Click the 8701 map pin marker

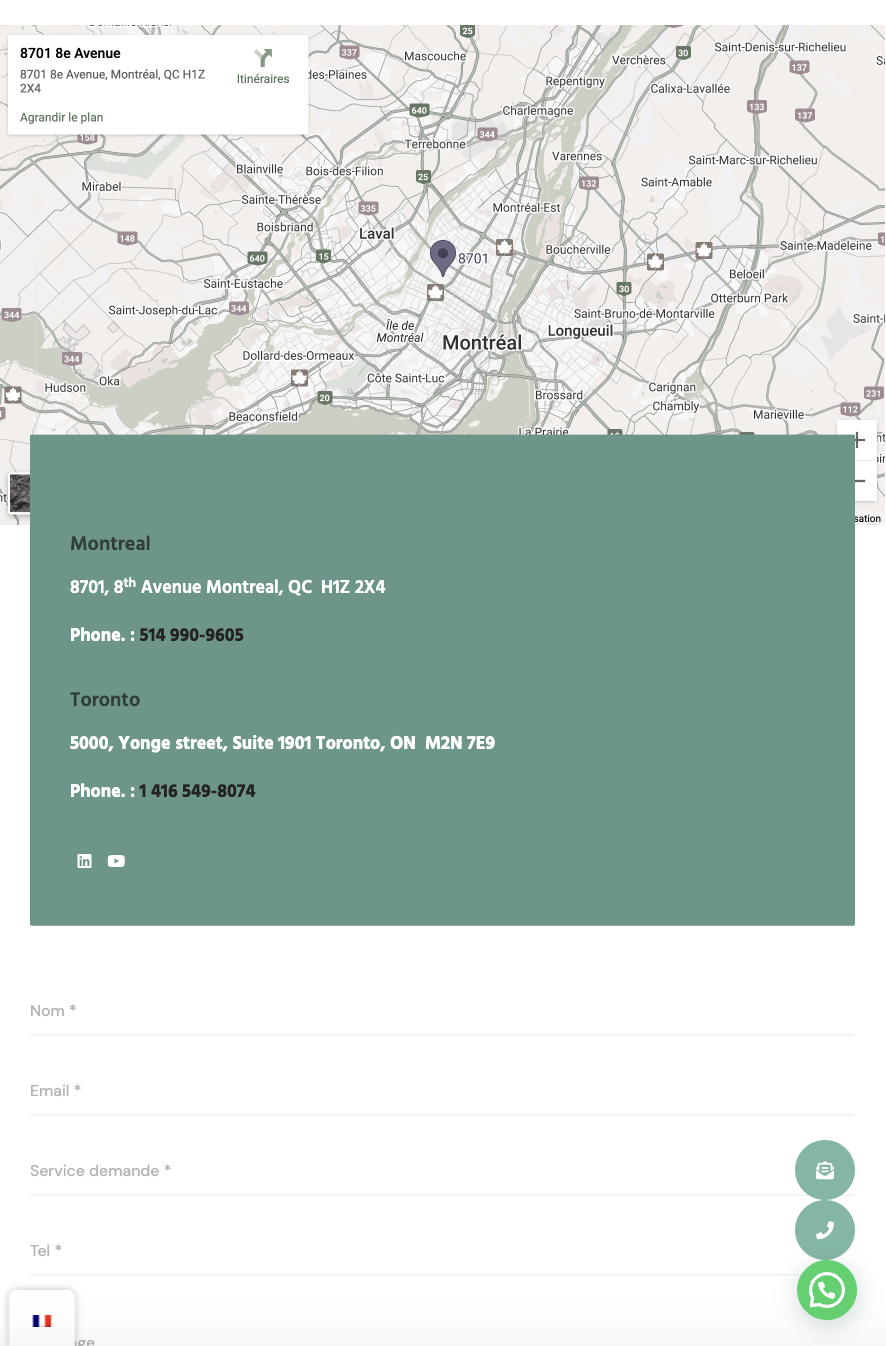(442, 256)
